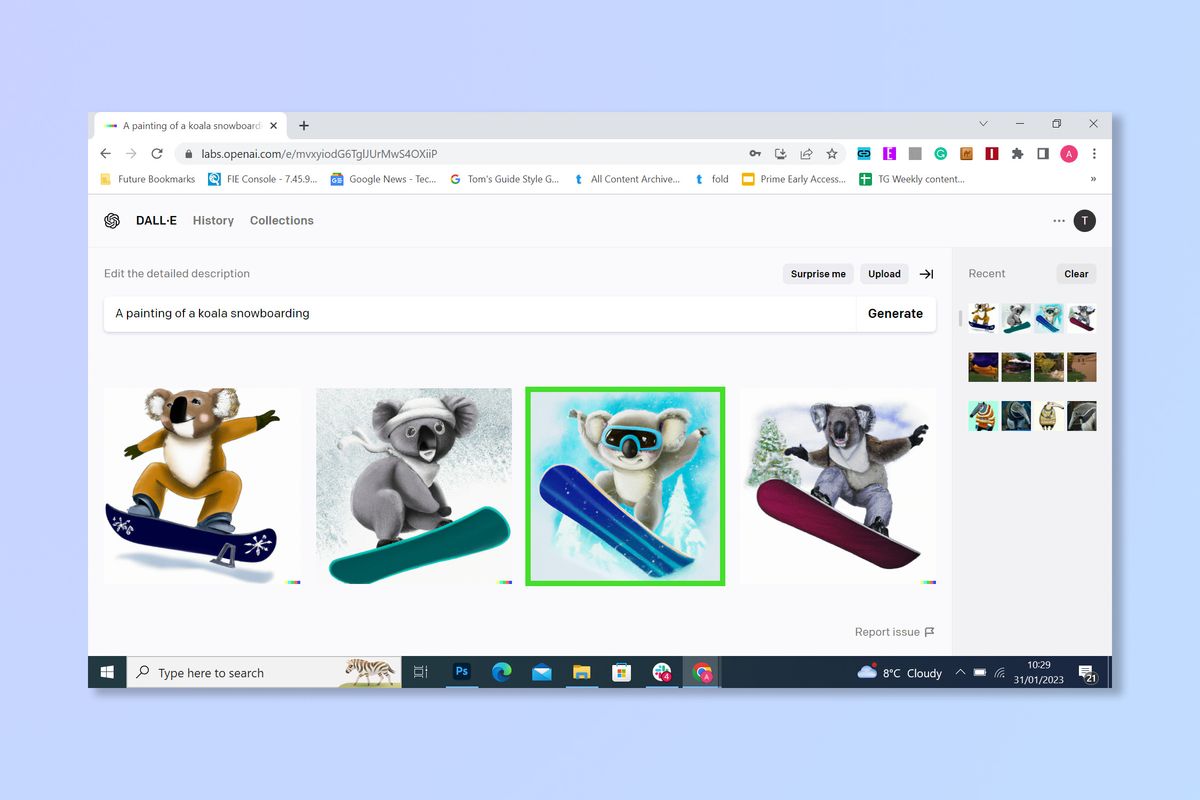Open the three-dot options menu beside the avatar
The width and height of the screenshot is (1200, 800).
pos(1058,220)
